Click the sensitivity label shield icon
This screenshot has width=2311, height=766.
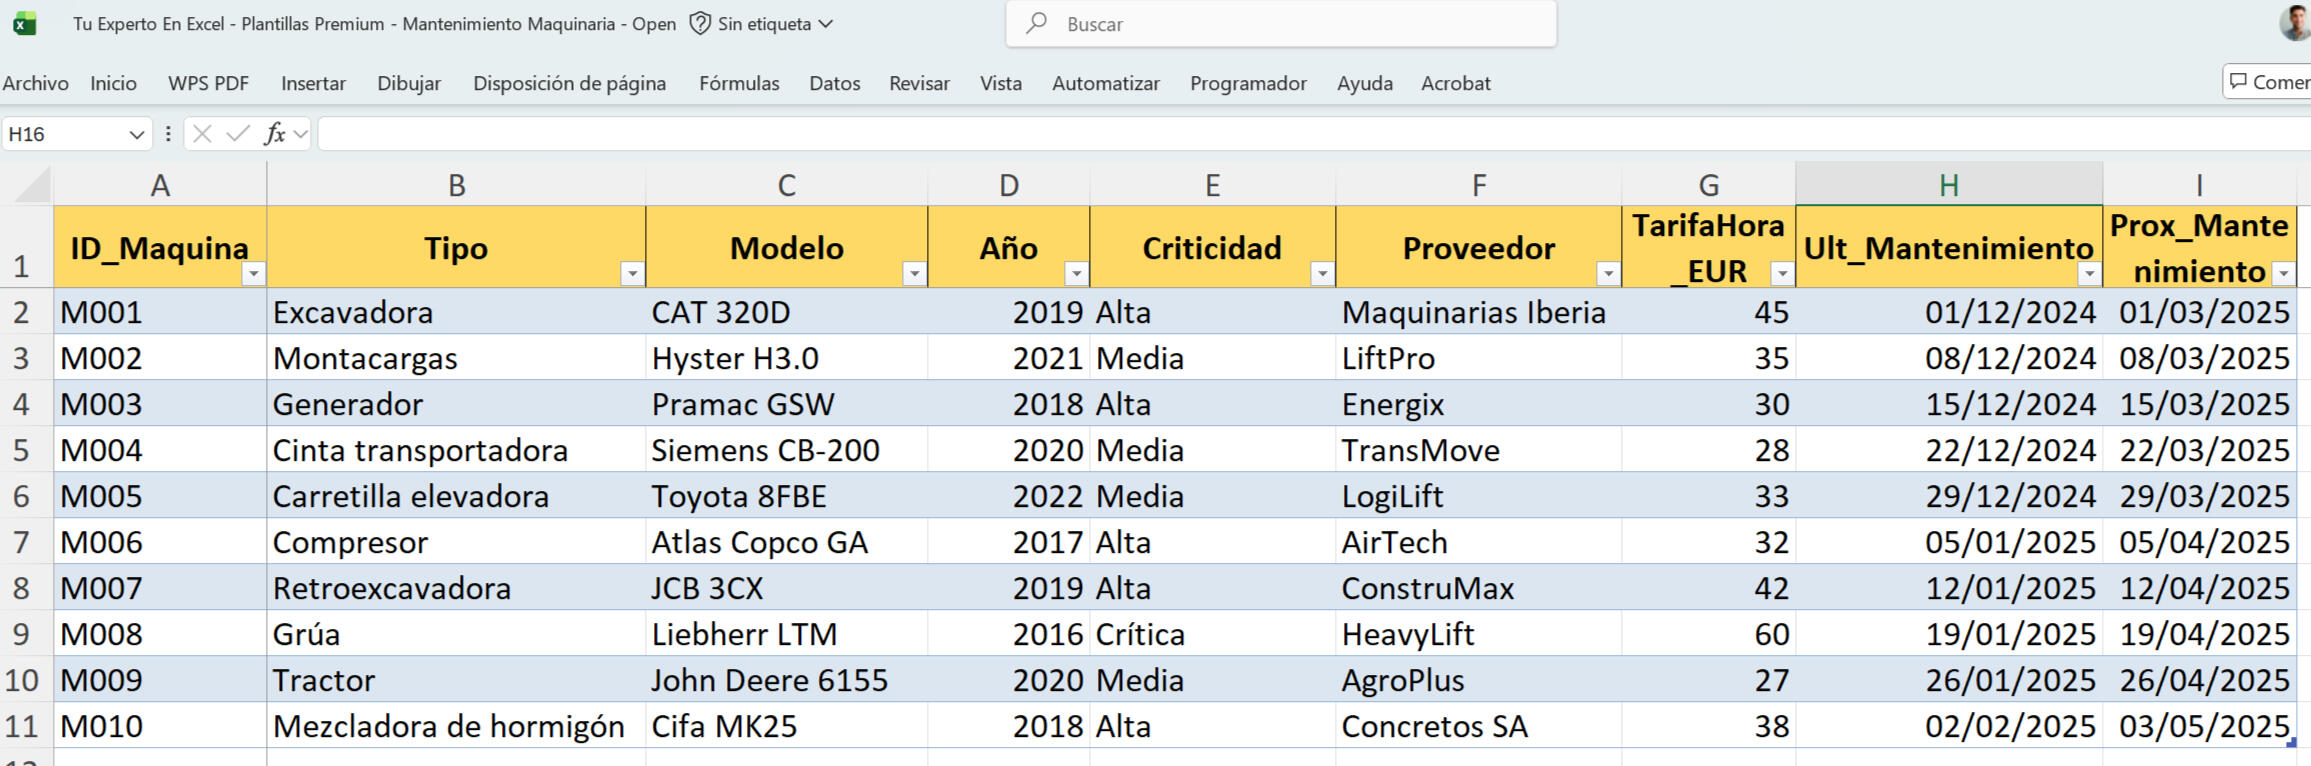700,24
